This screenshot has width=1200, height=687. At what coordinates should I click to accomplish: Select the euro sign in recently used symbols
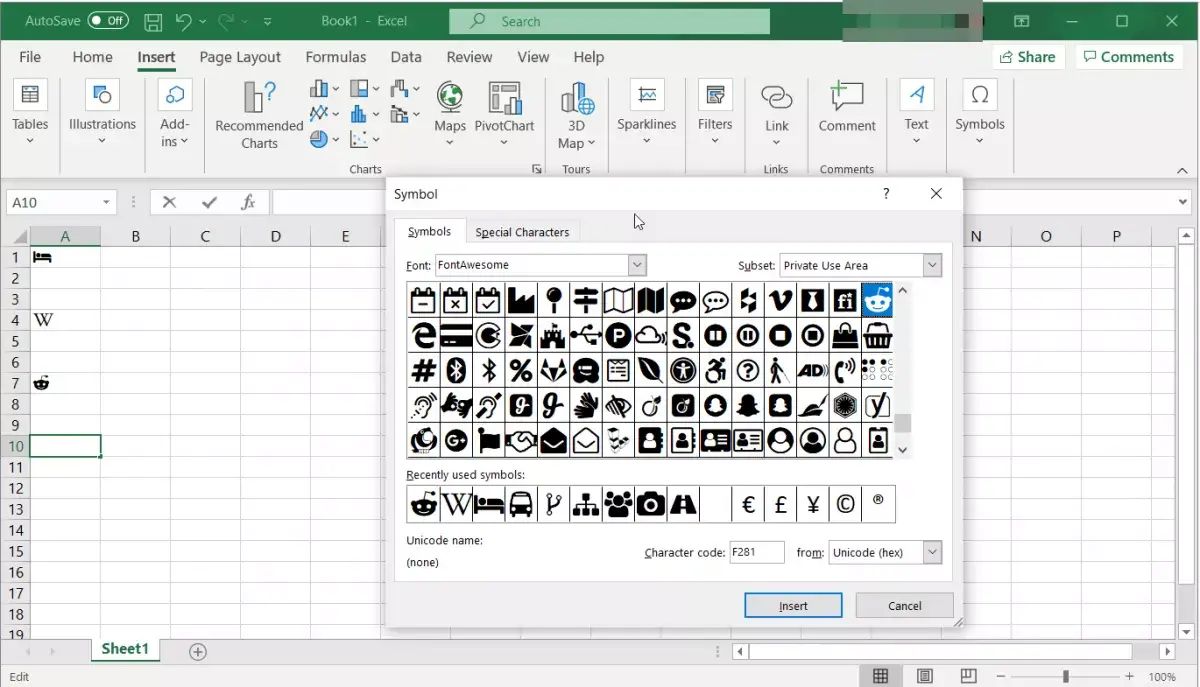pos(748,505)
